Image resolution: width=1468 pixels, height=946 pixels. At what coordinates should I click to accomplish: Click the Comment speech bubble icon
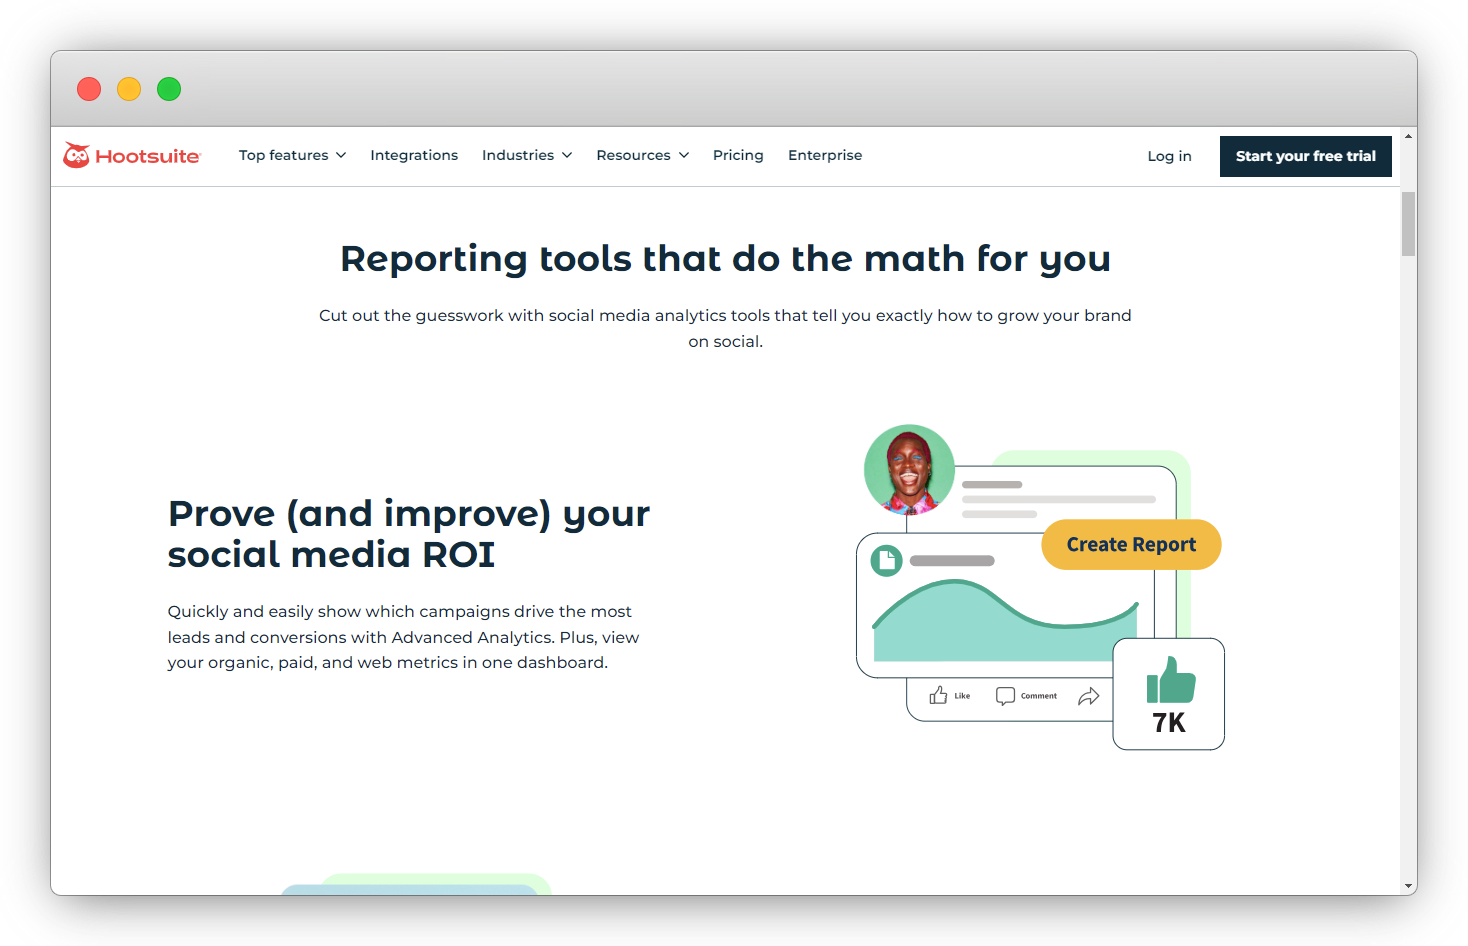(1004, 695)
